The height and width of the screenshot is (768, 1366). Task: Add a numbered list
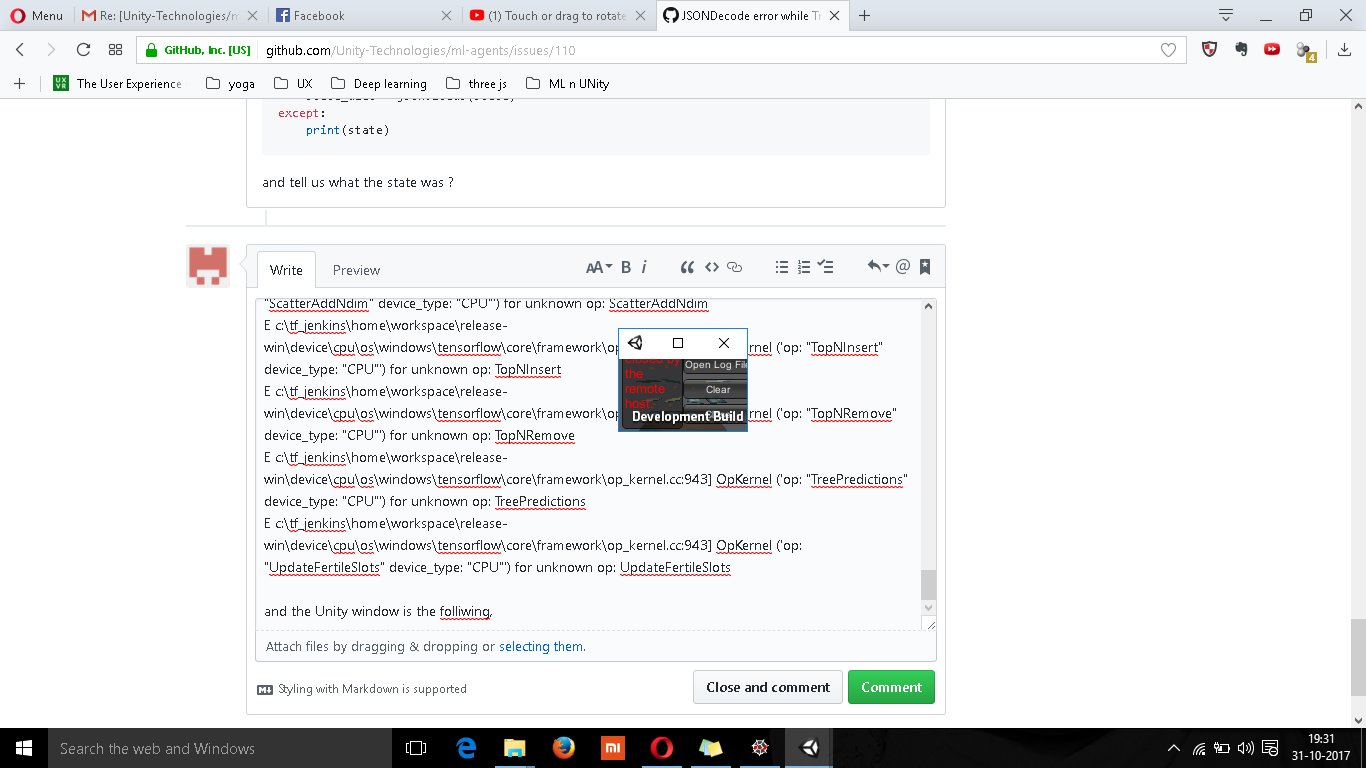(803, 266)
